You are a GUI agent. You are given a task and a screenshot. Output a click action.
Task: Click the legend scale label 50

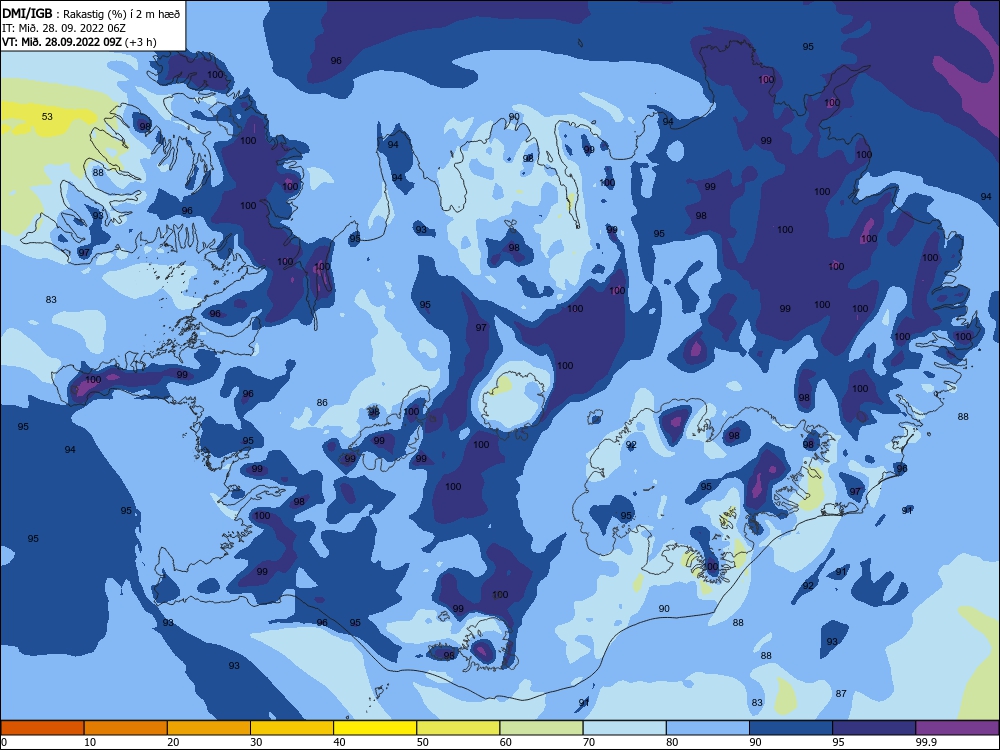[x=423, y=742]
